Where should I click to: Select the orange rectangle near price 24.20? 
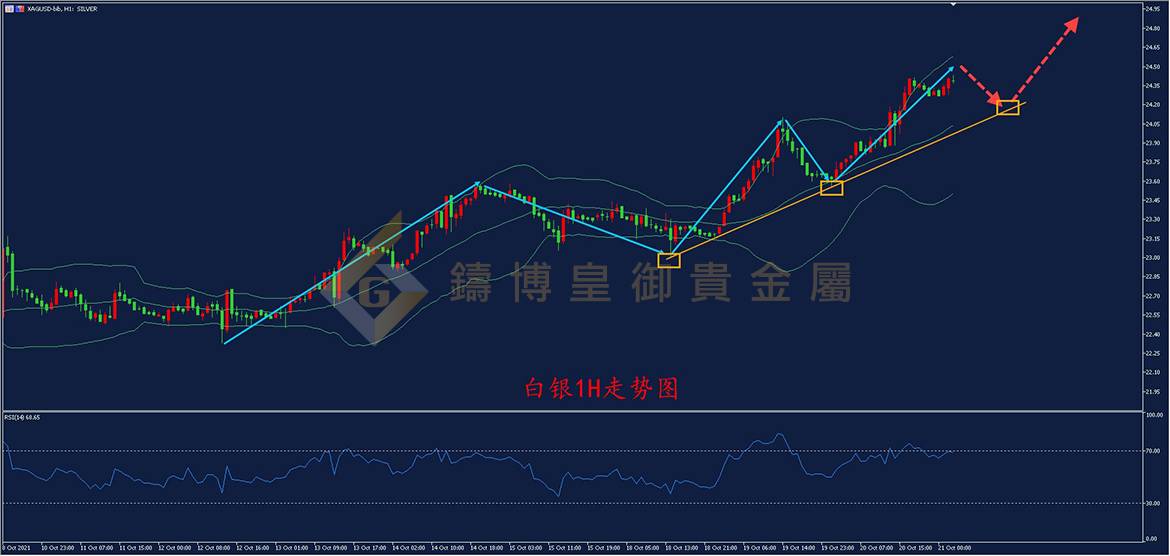[x=1007, y=107]
